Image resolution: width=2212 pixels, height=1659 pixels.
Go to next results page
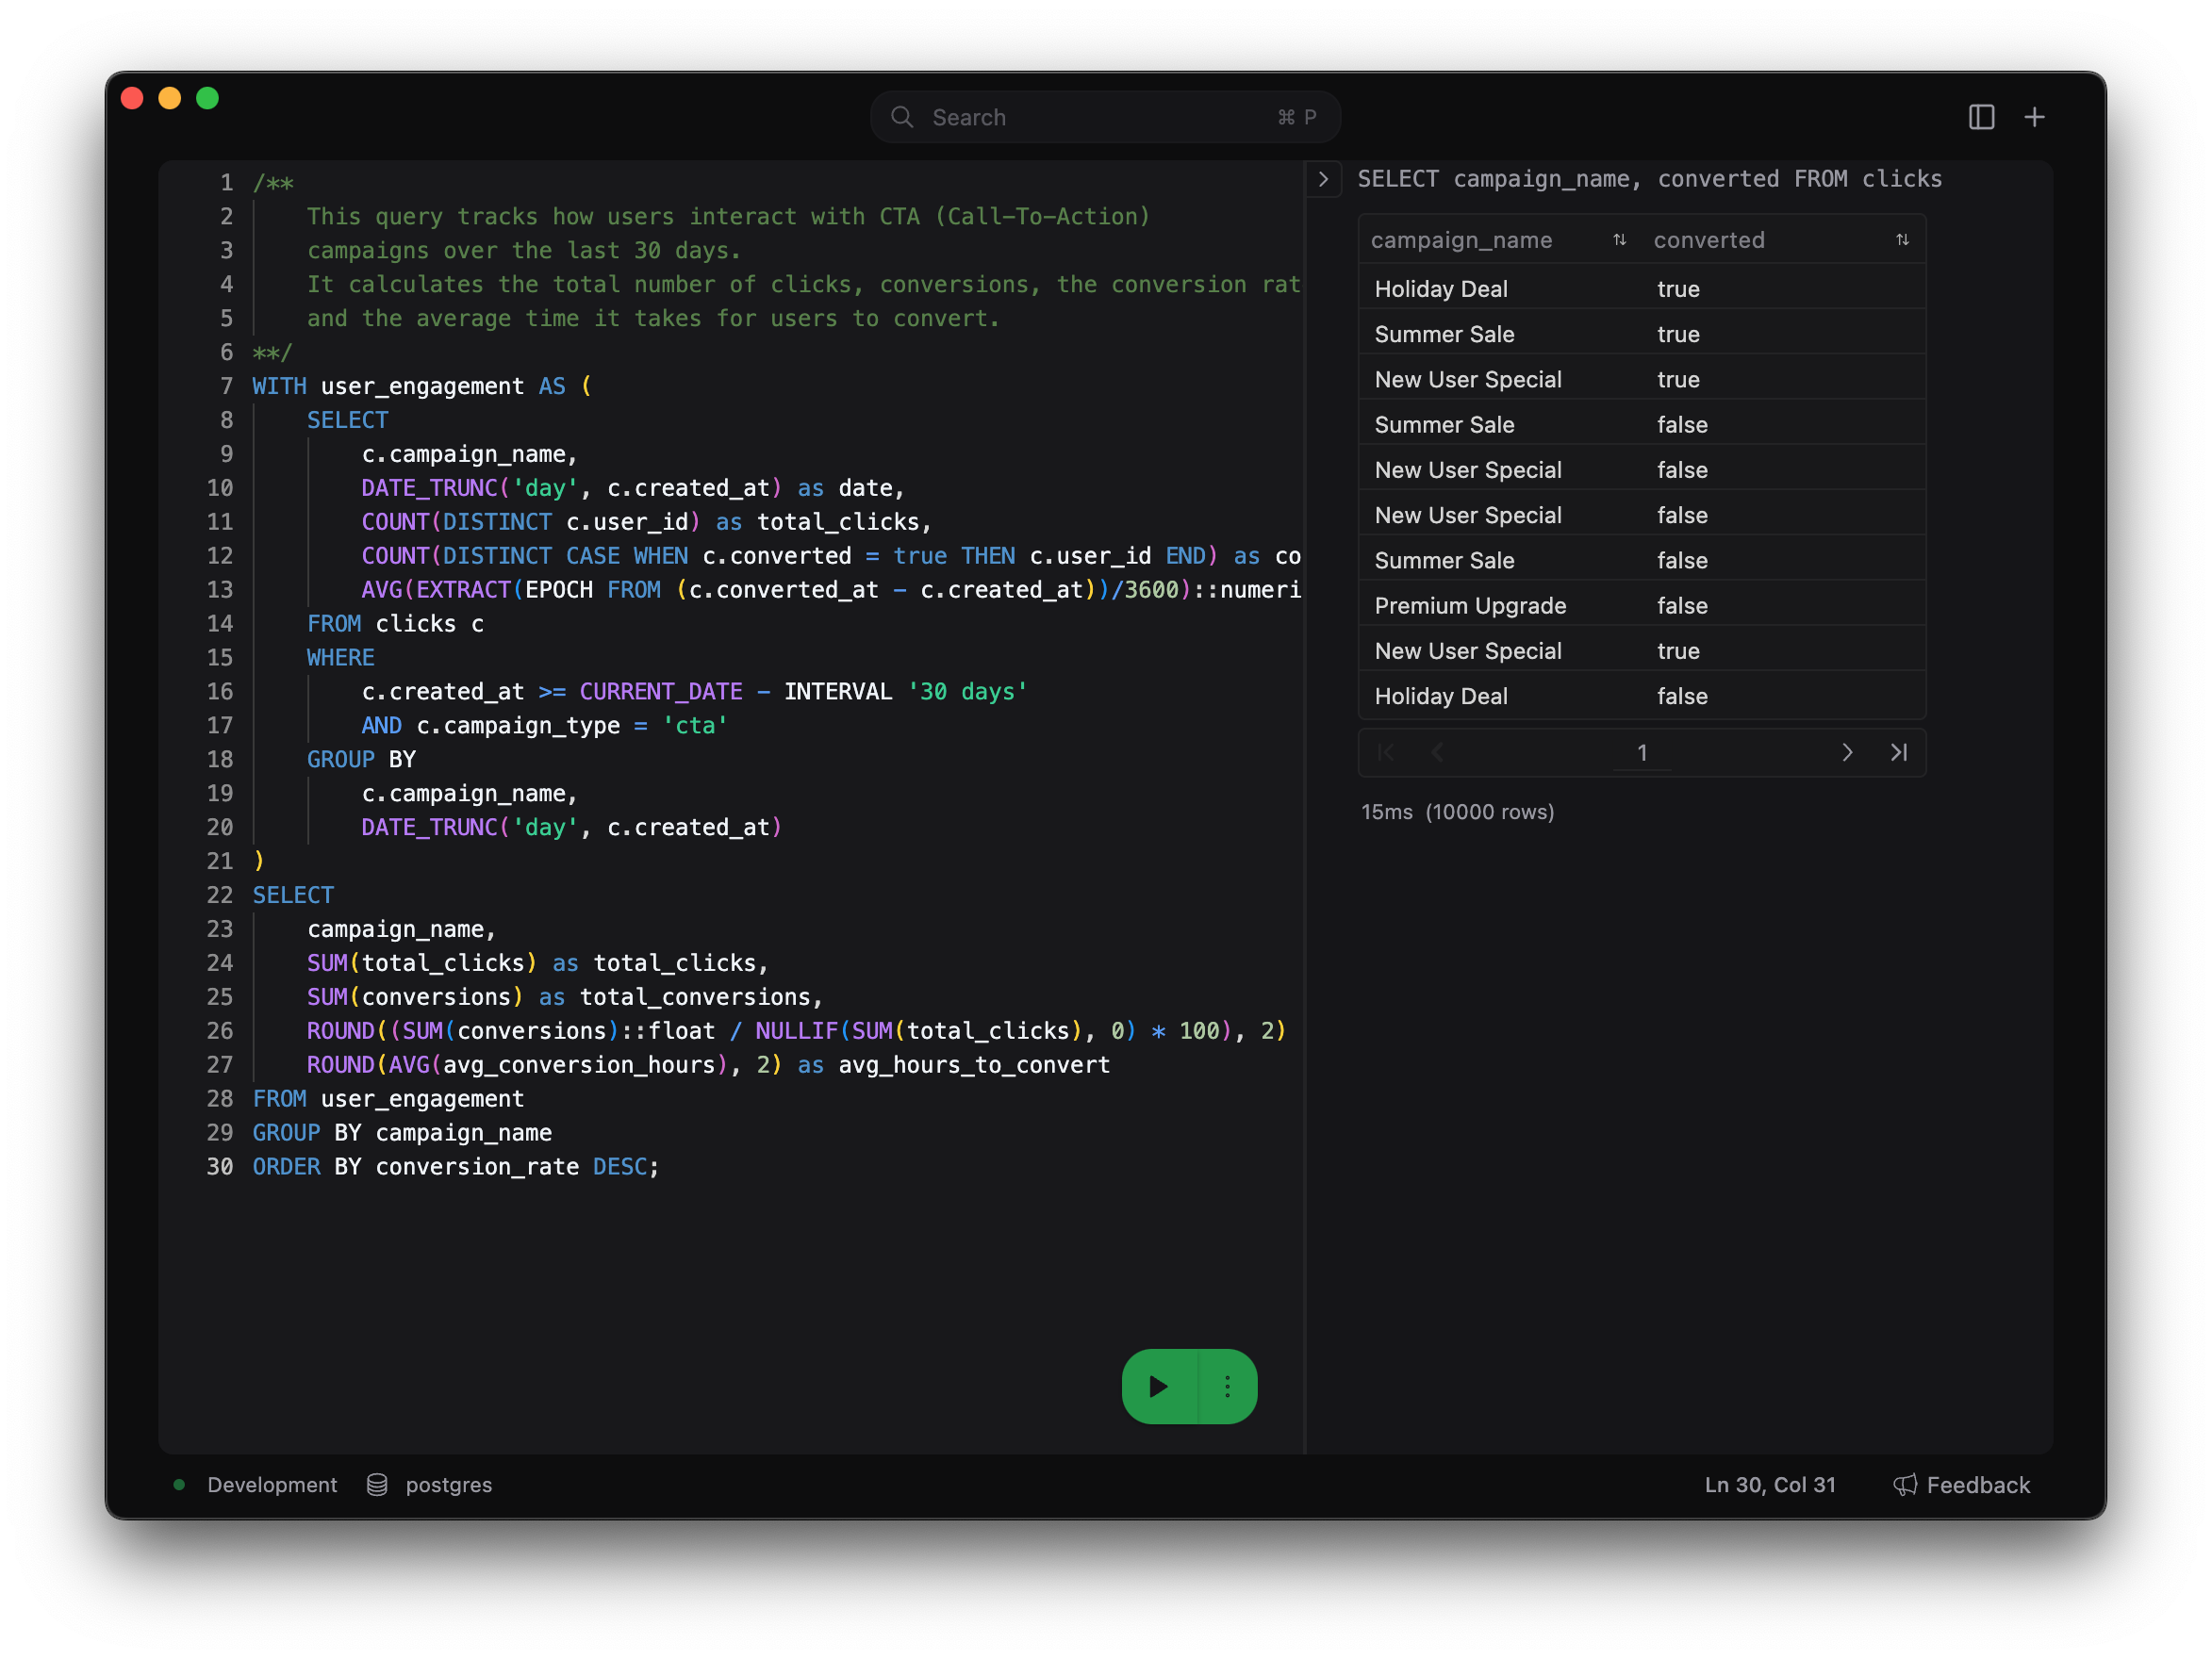tap(1847, 752)
